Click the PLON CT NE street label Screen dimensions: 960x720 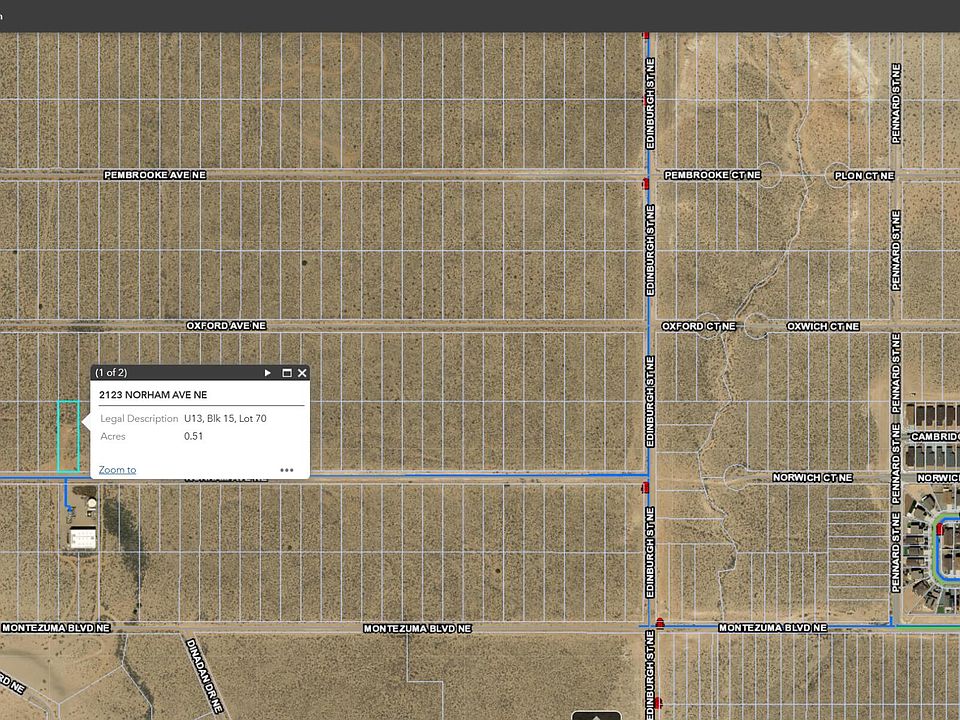pyautogui.click(x=864, y=176)
